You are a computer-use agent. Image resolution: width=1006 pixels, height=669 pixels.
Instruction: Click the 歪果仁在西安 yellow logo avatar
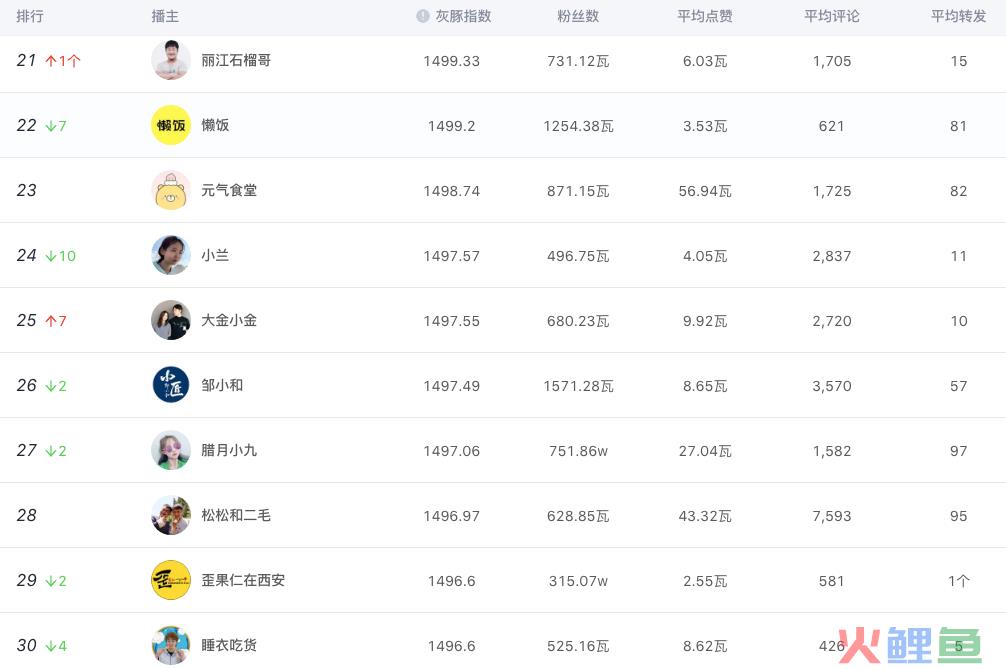tap(171, 580)
